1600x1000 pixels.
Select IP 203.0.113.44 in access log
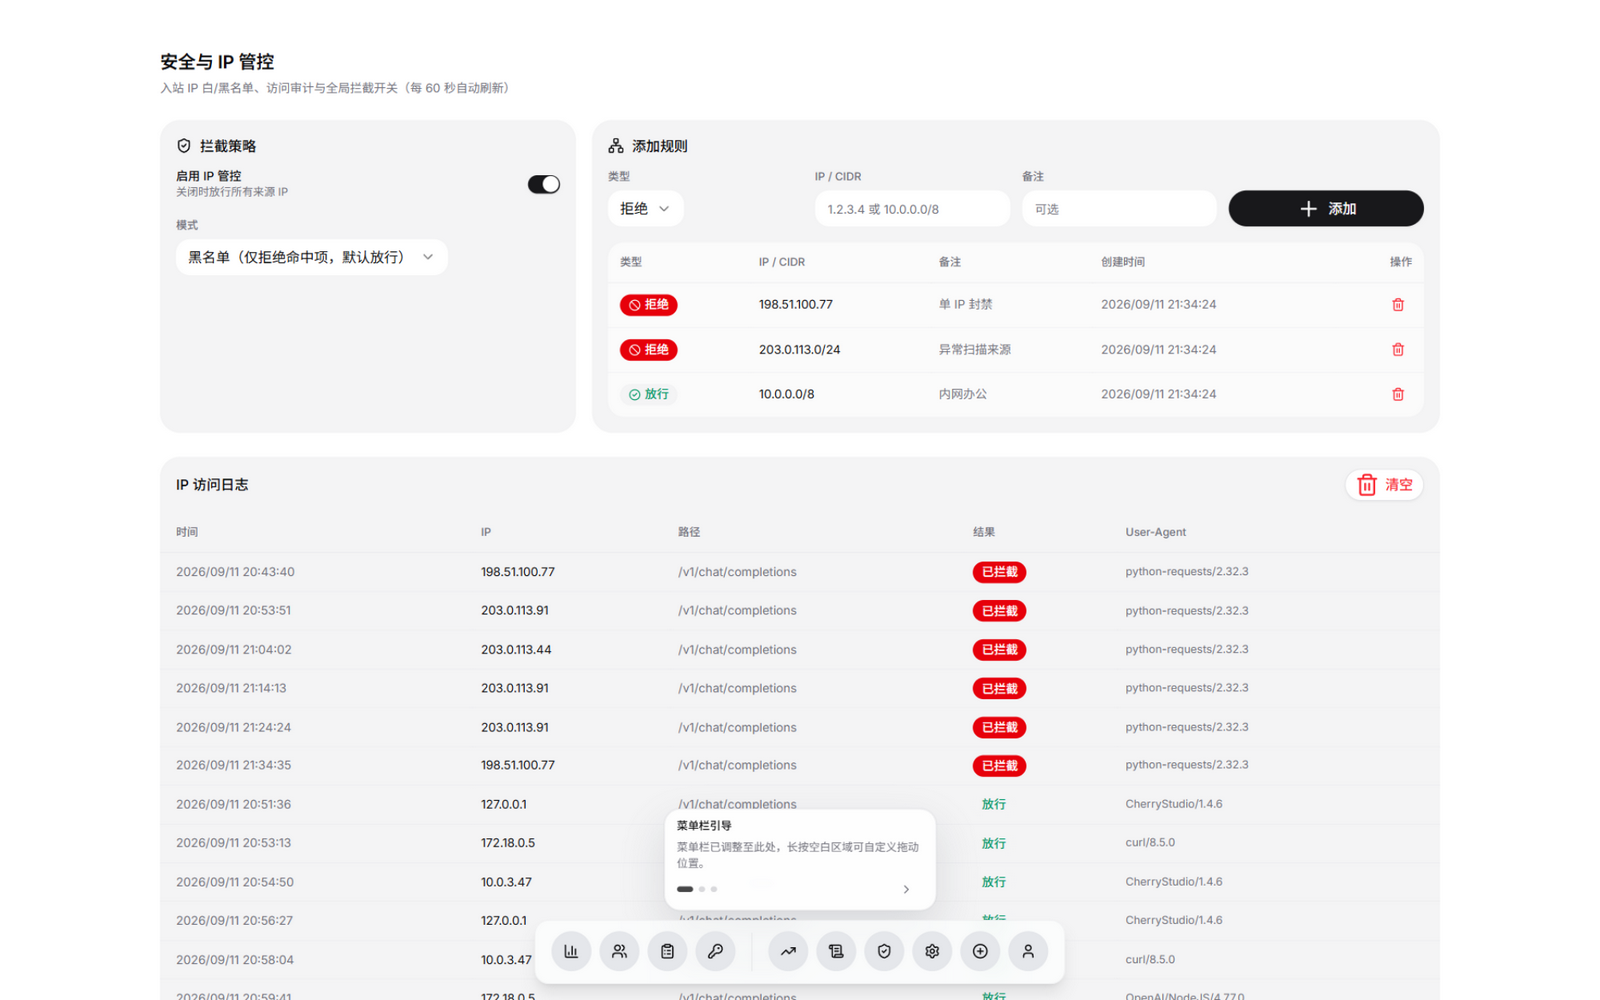tap(516, 650)
